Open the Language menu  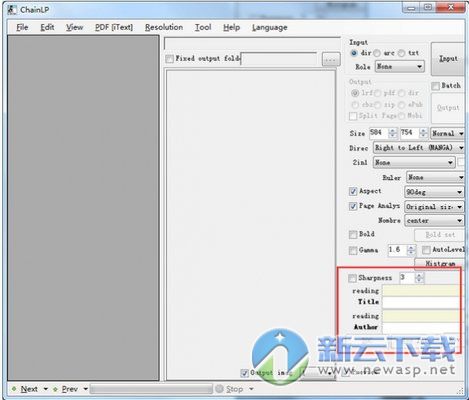[x=269, y=27]
